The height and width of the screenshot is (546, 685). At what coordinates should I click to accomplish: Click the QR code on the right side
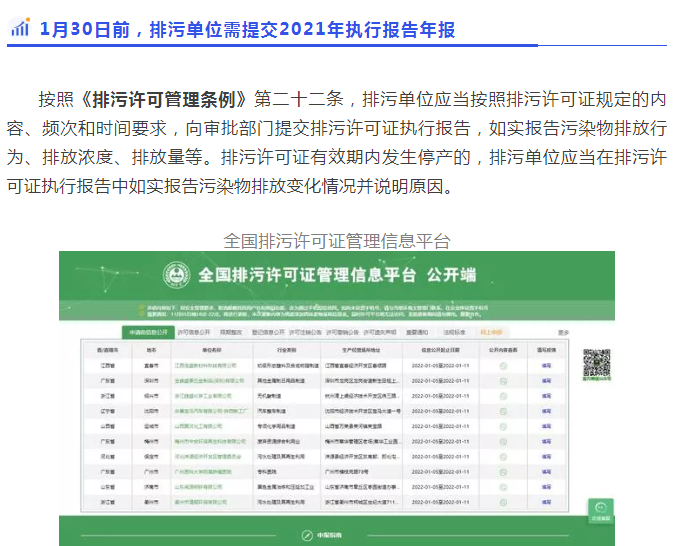click(x=597, y=362)
